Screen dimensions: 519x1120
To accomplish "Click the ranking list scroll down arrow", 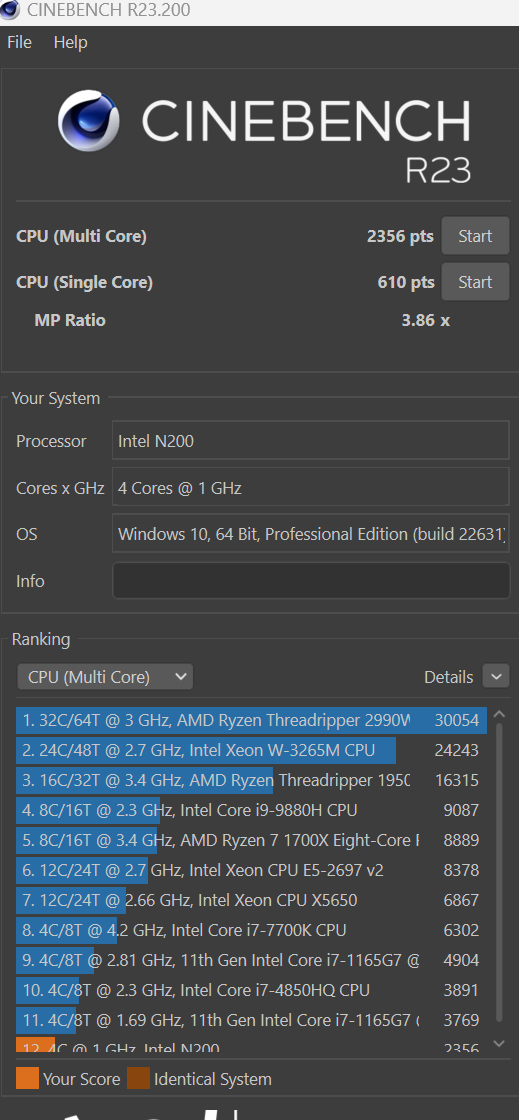I will (x=499, y=1044).
